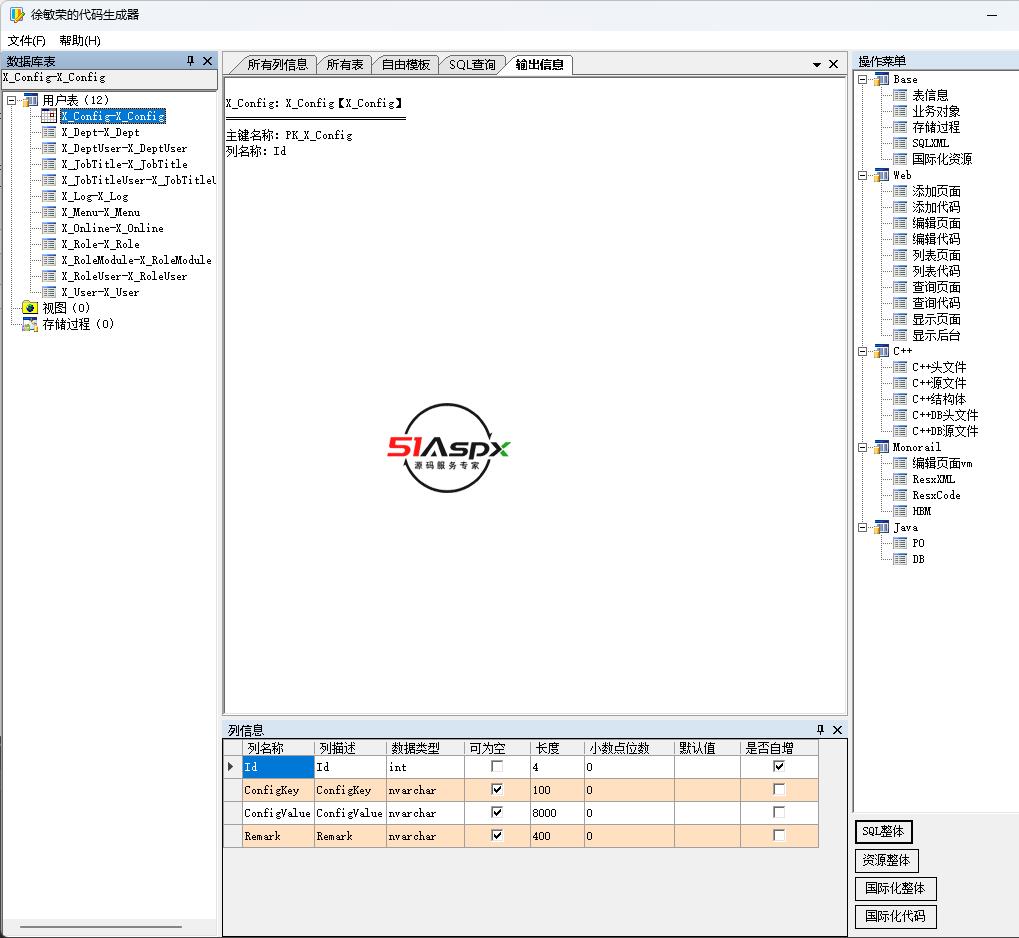Click the 存储过程 item under Base
1019x938 pixels.
pyautogui.click(x=936, y=127)
